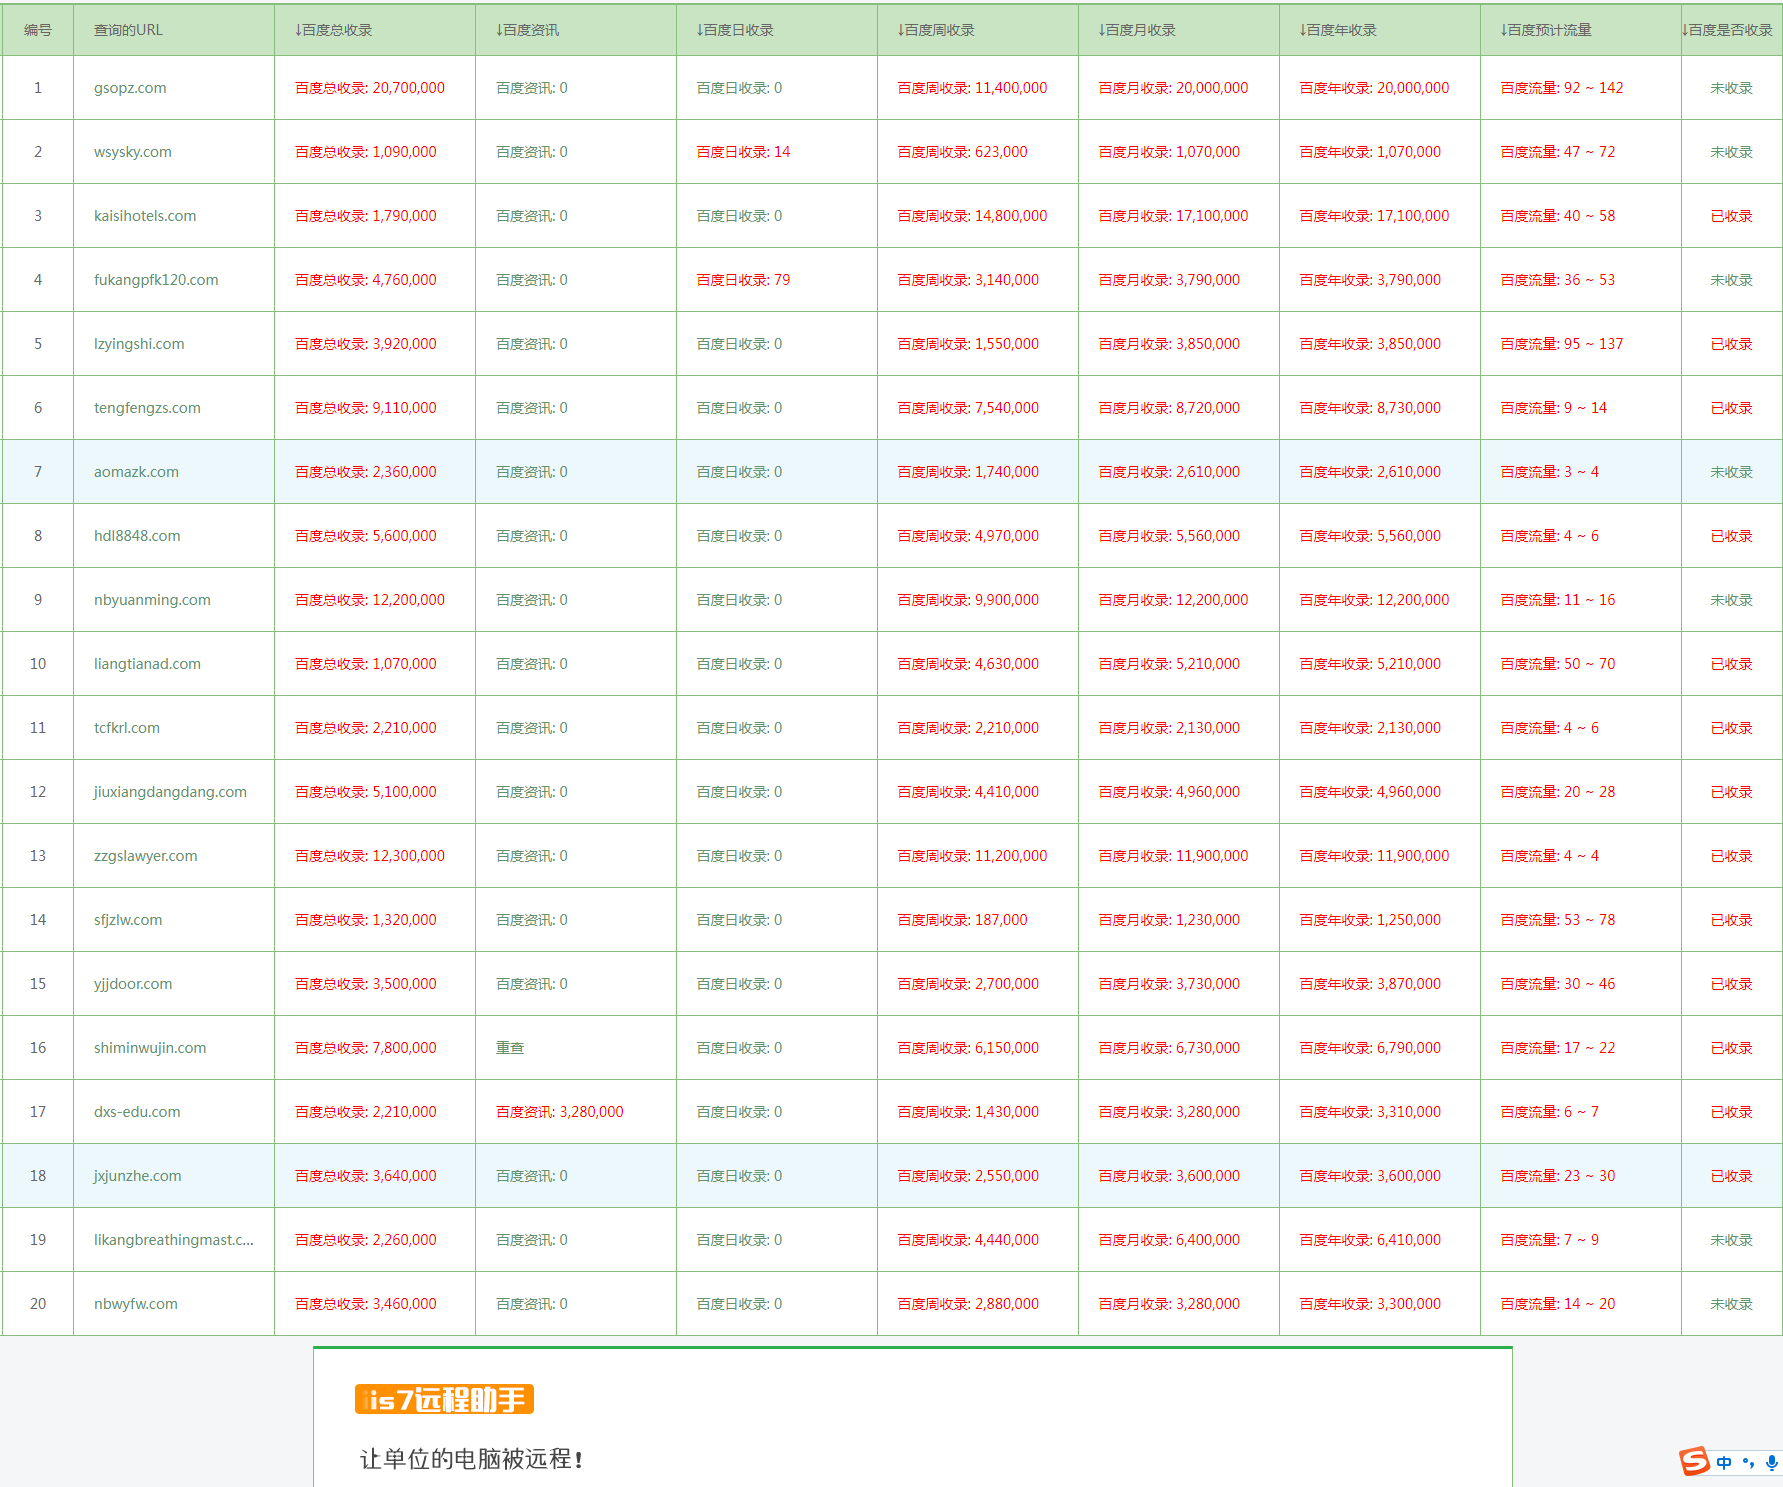Open zzgslawyer.com URL link
The image size is (1783, 1487).
tap(146, 856)
